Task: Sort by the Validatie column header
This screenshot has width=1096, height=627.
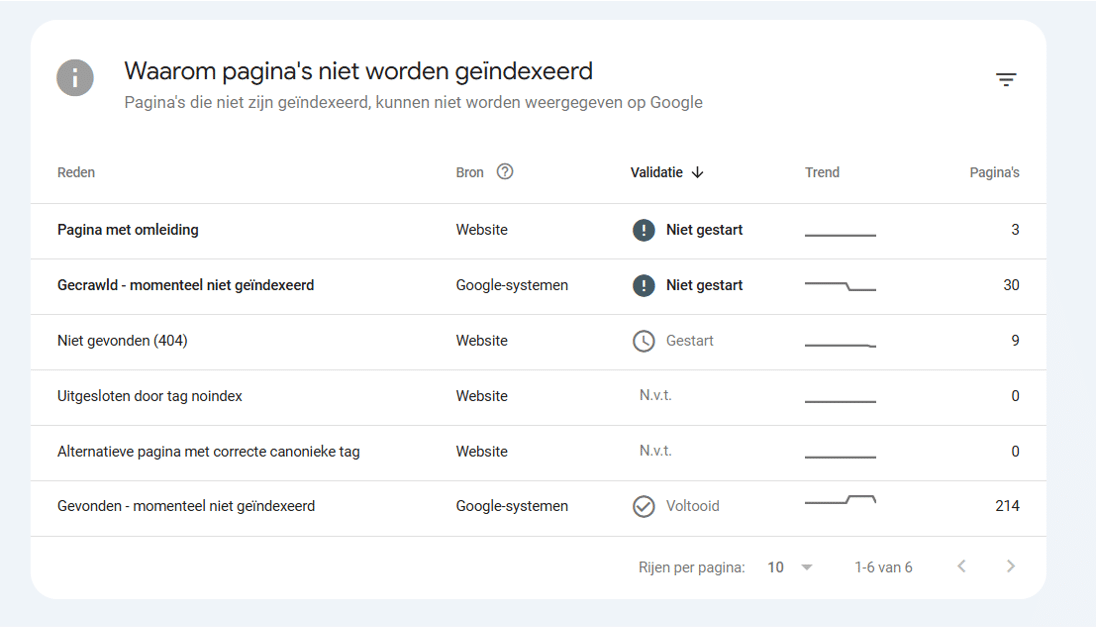Action: (x=656, y=173)
